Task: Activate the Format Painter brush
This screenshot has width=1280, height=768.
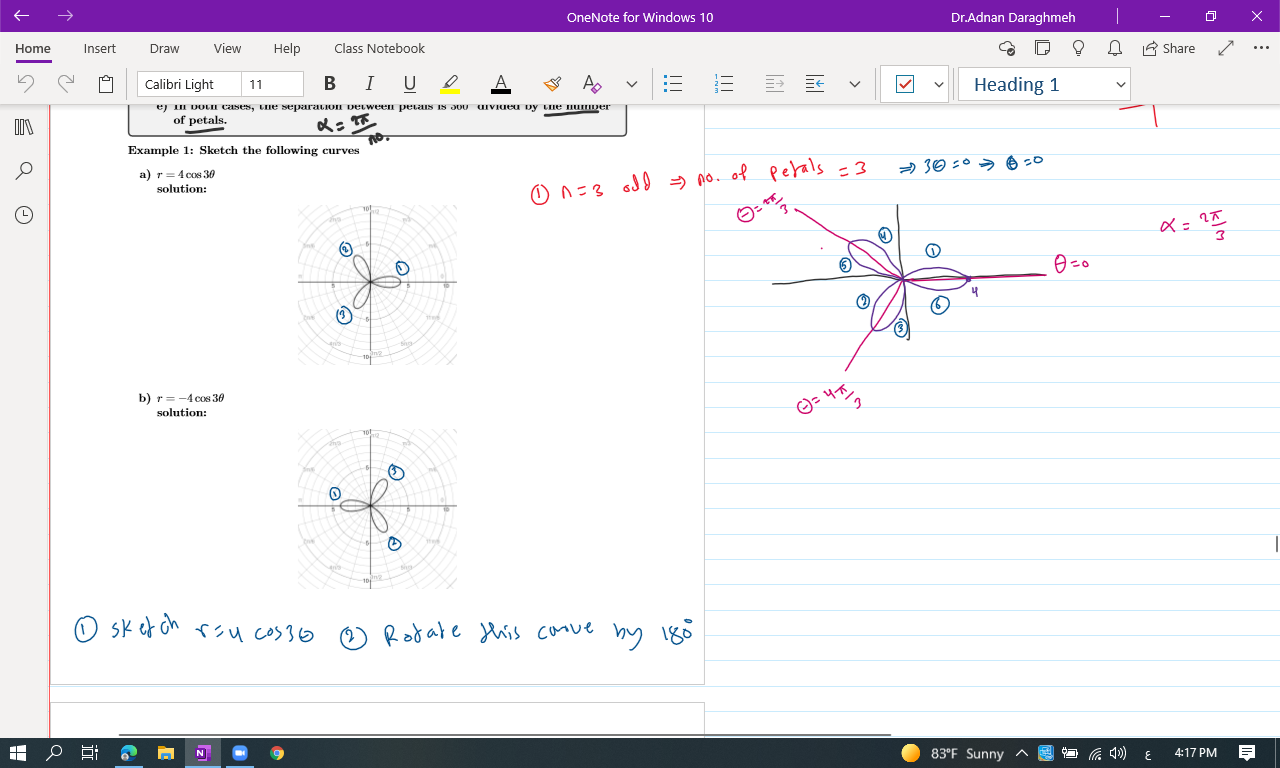Action: coord(552,84)
